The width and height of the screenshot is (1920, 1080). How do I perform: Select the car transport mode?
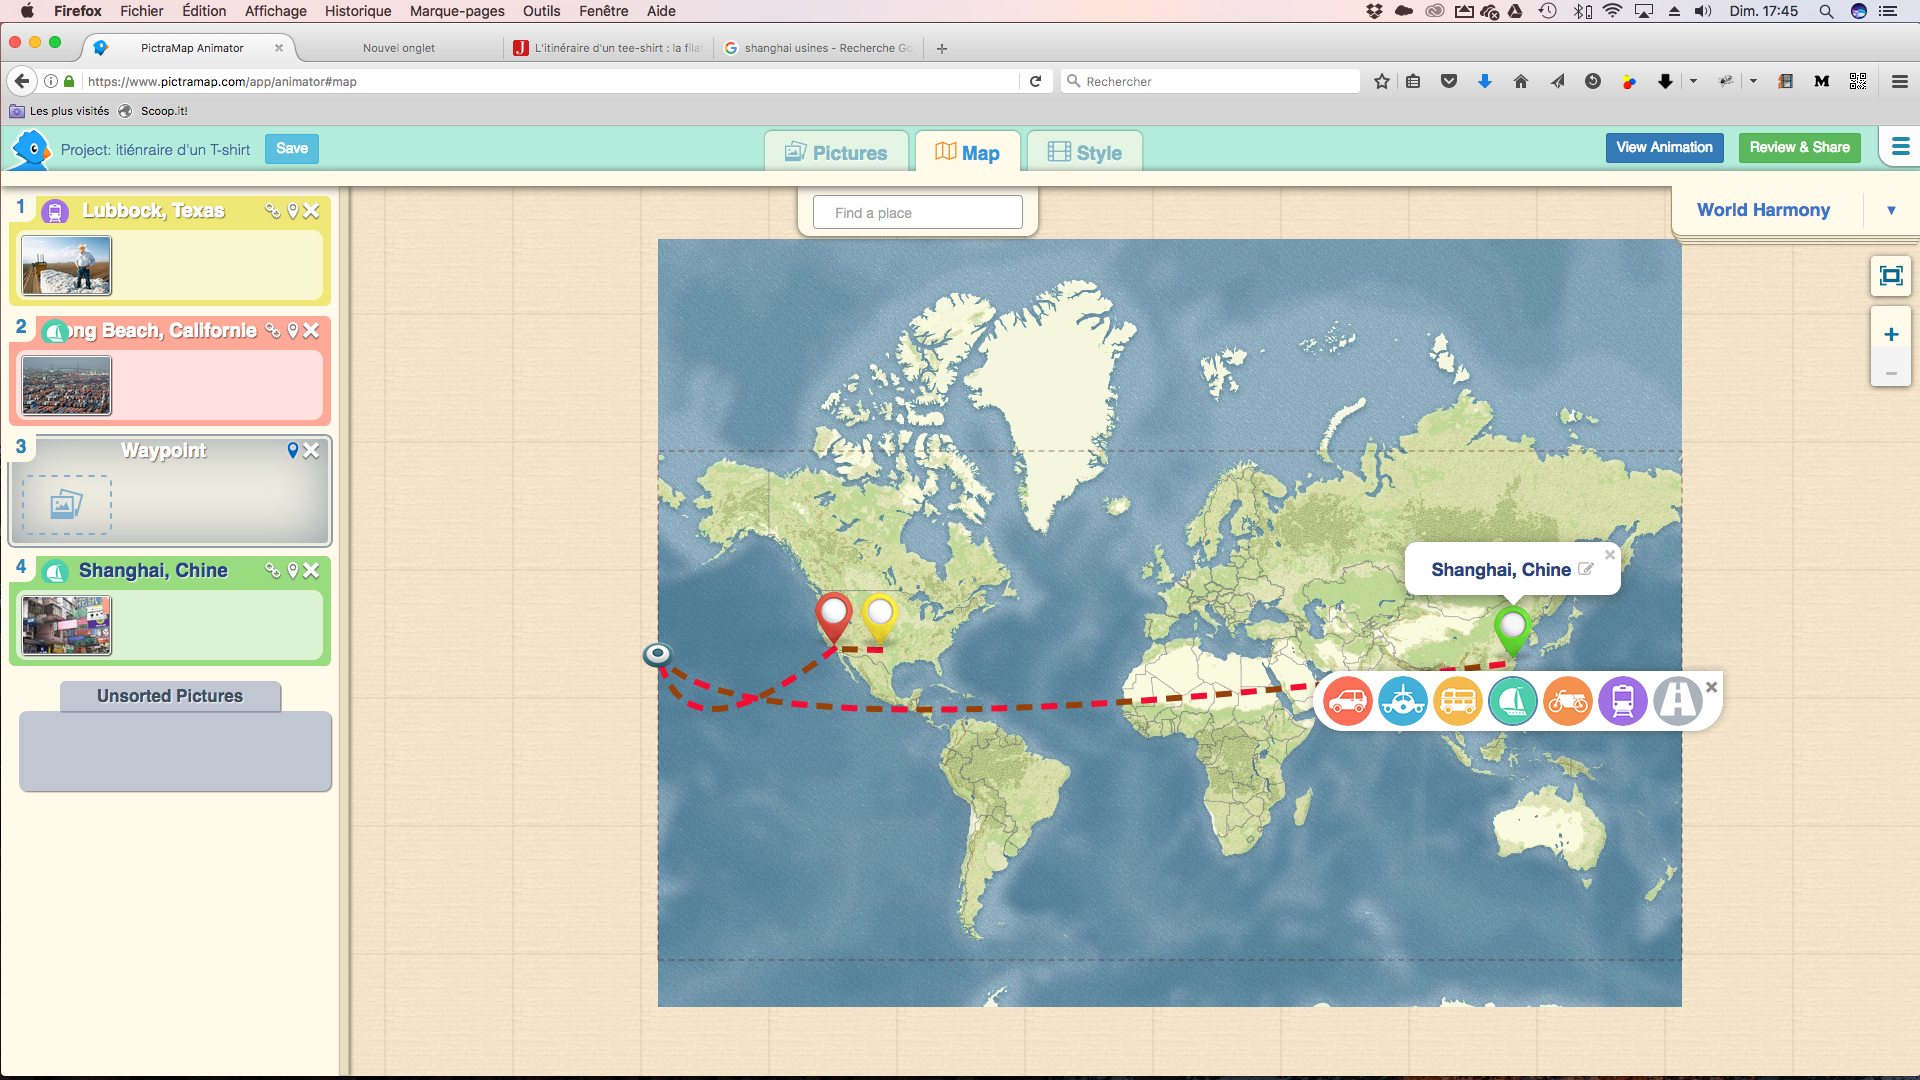(1348, 701)
